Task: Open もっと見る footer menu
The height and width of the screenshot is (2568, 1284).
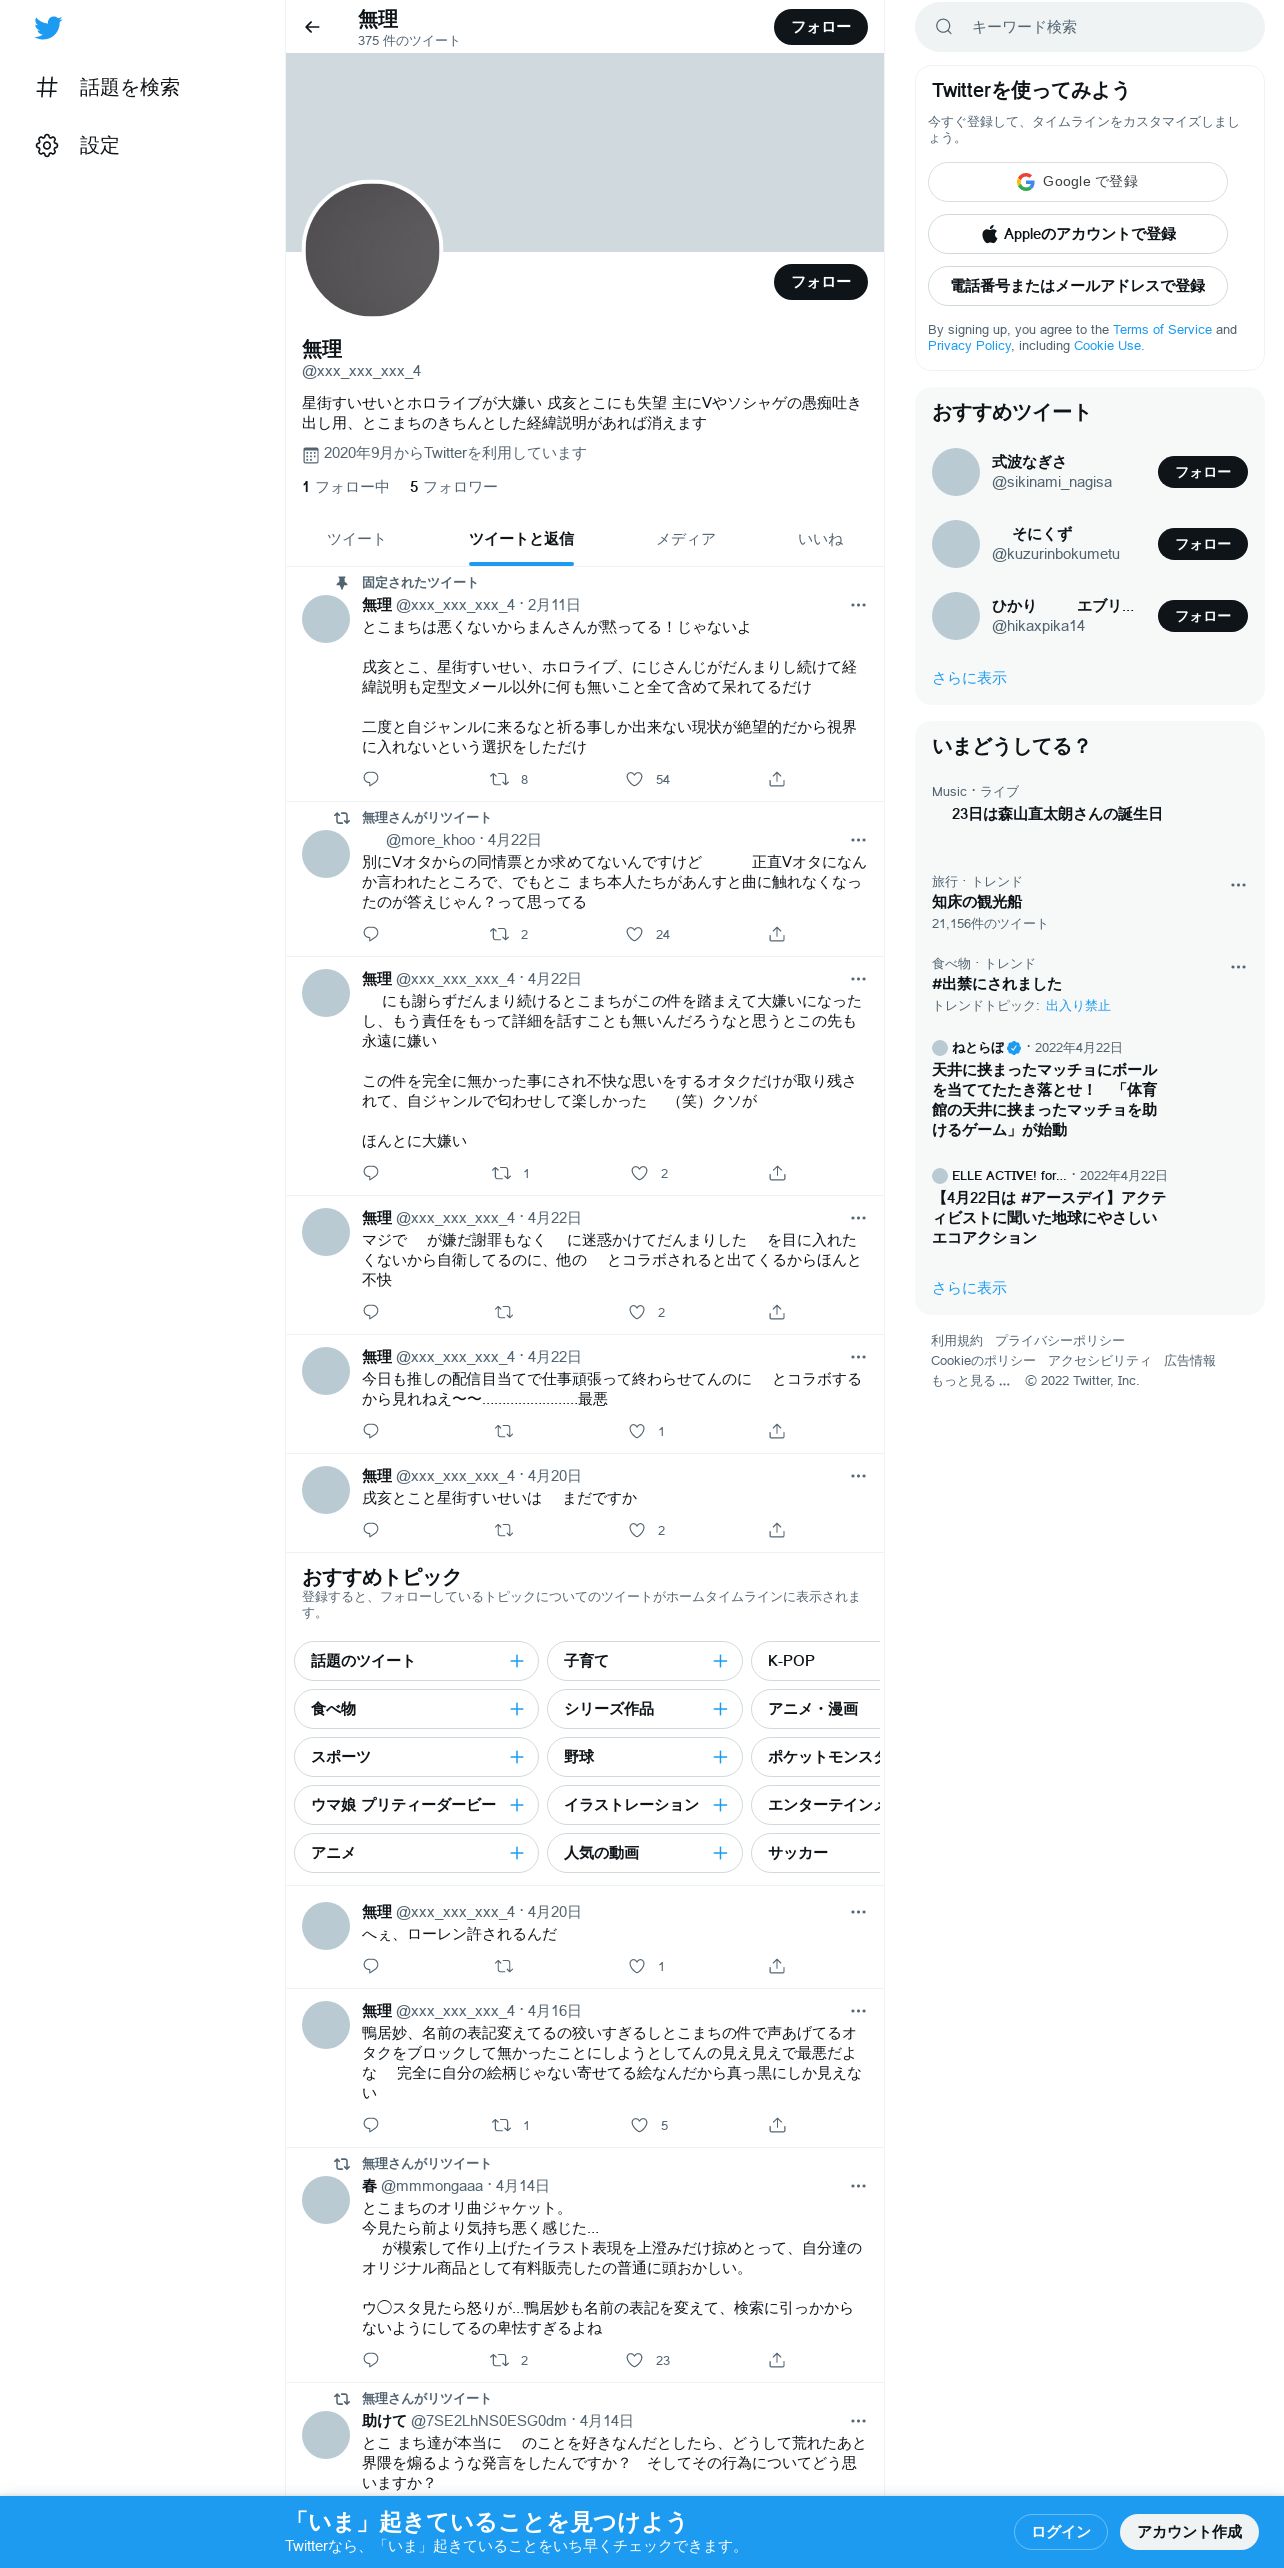Action: click(970, 1381)
